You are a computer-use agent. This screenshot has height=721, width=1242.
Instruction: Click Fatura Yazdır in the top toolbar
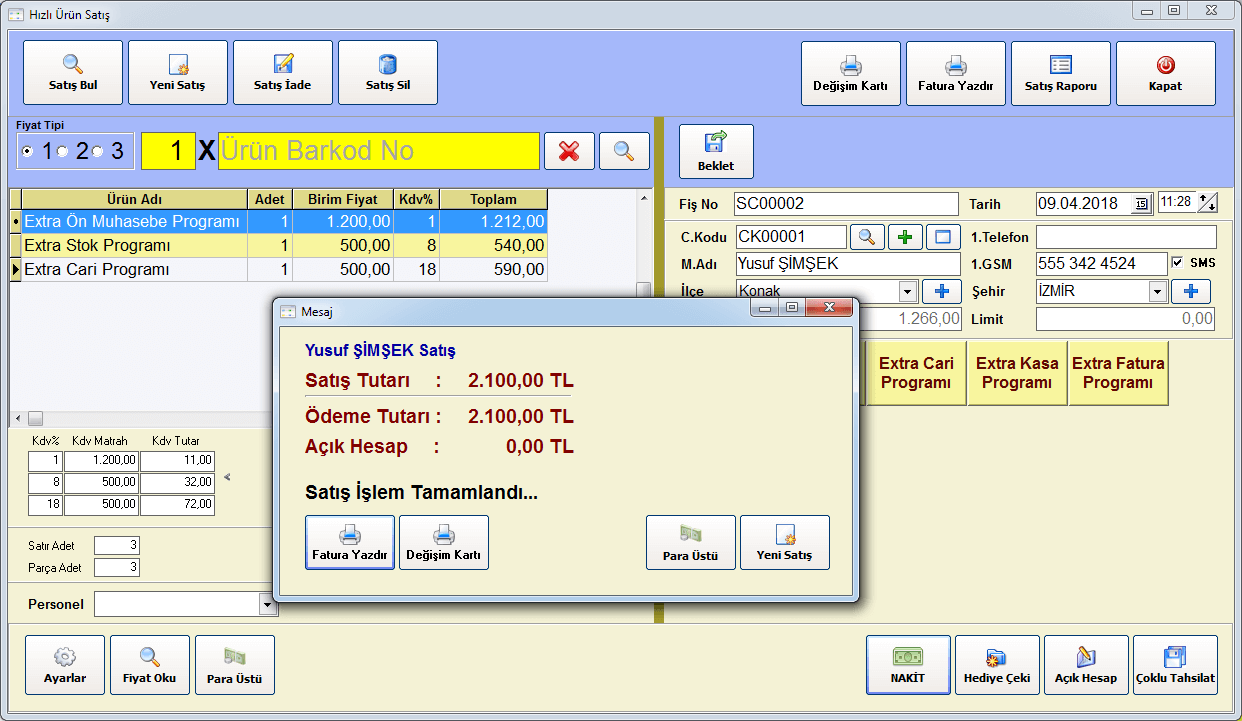pos(956,74)
